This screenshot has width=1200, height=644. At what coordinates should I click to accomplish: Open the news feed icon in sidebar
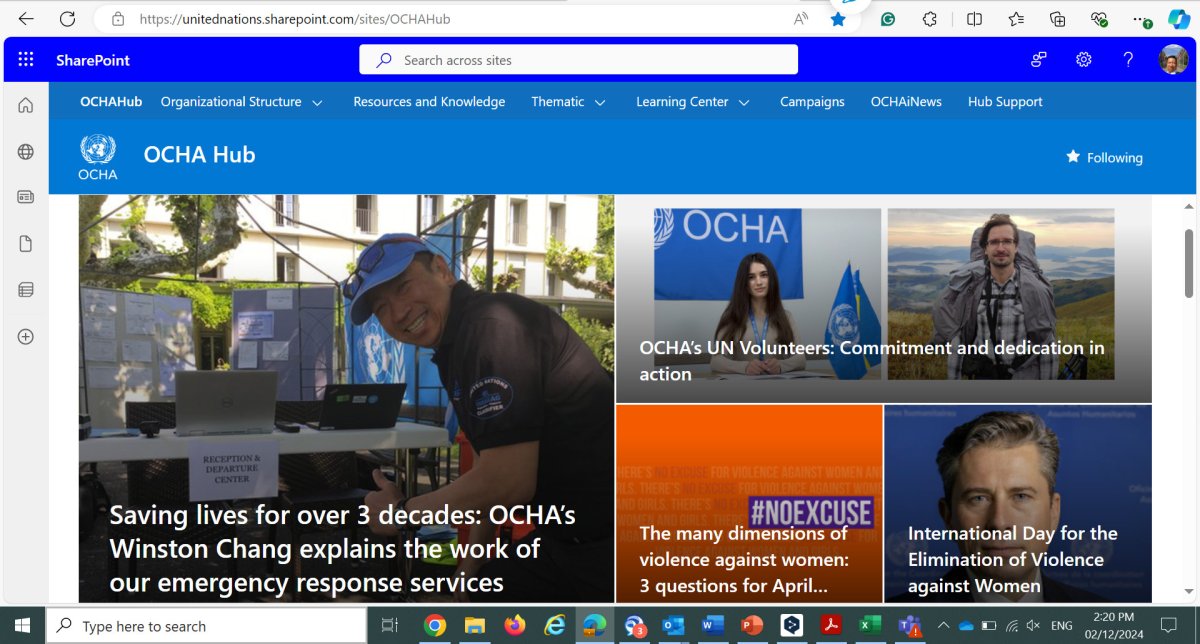point(26,198)
